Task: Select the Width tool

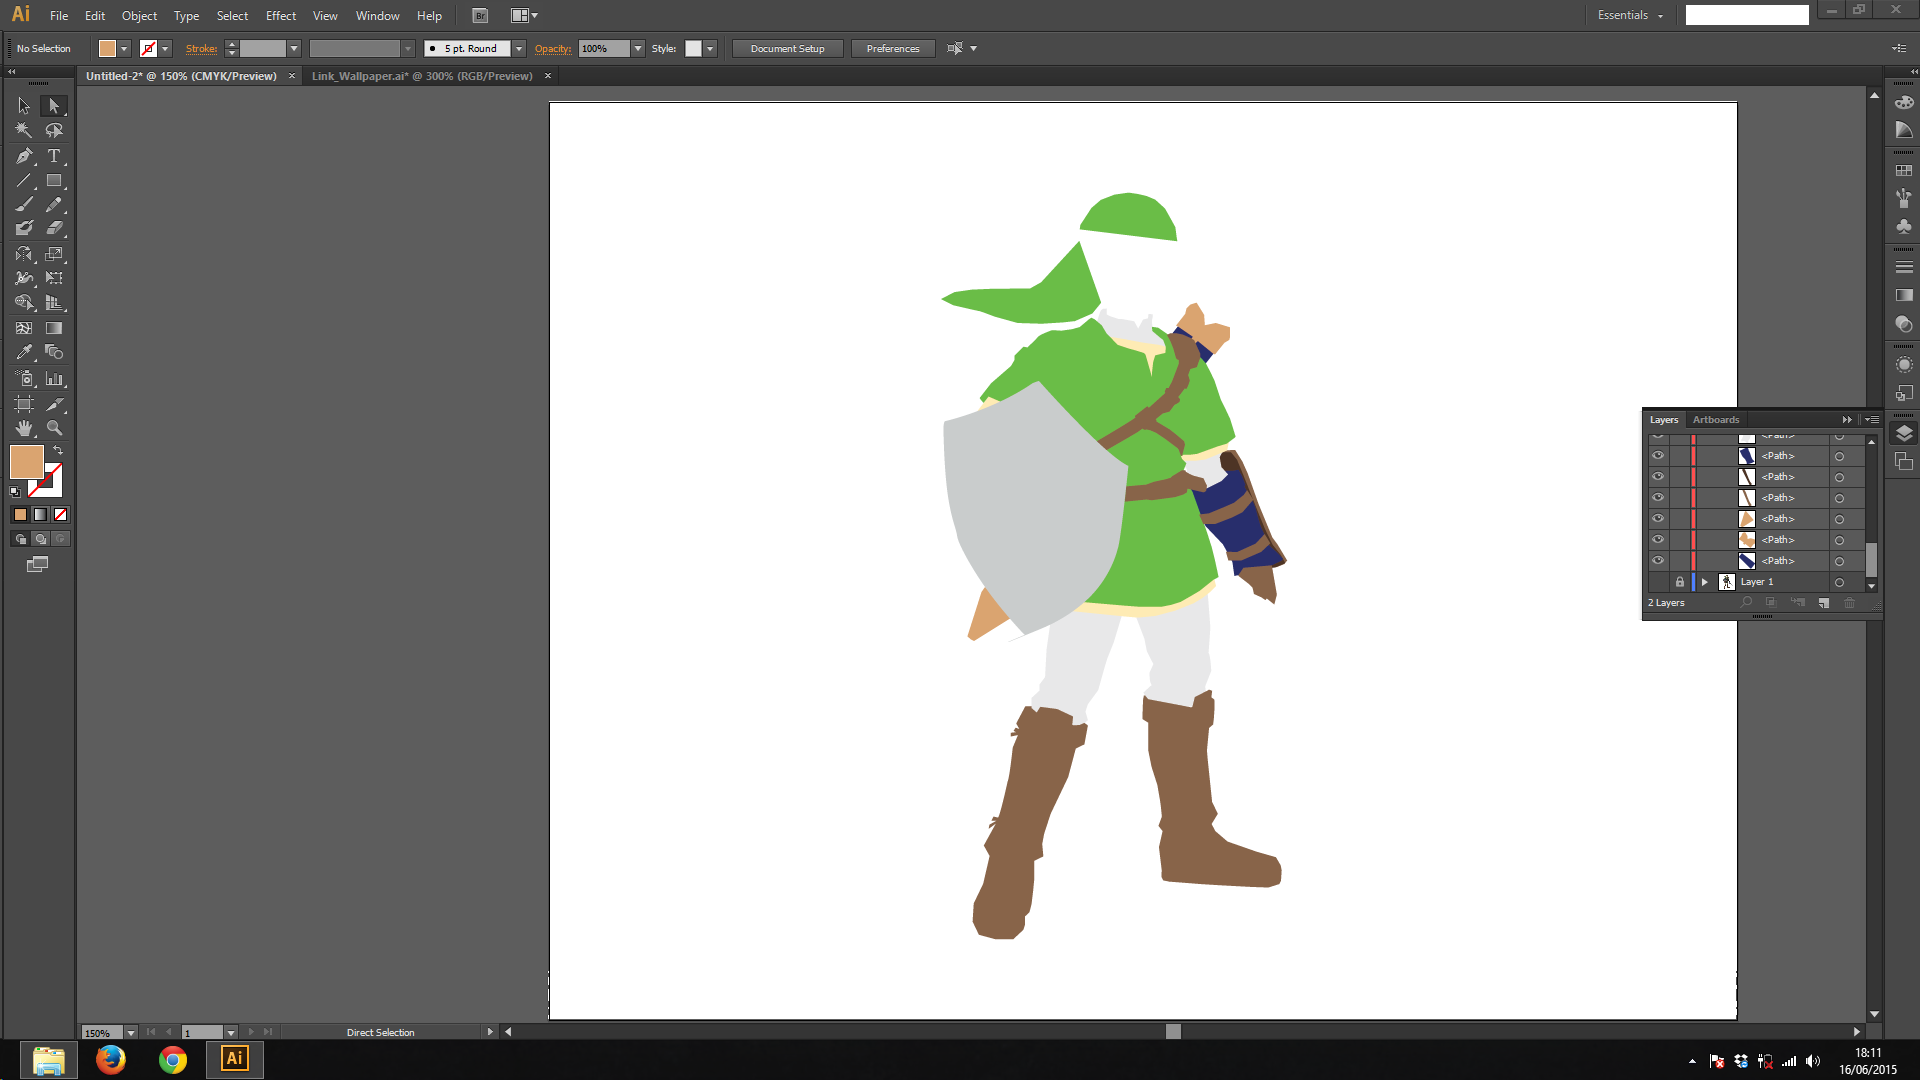Action: (24, 278)
